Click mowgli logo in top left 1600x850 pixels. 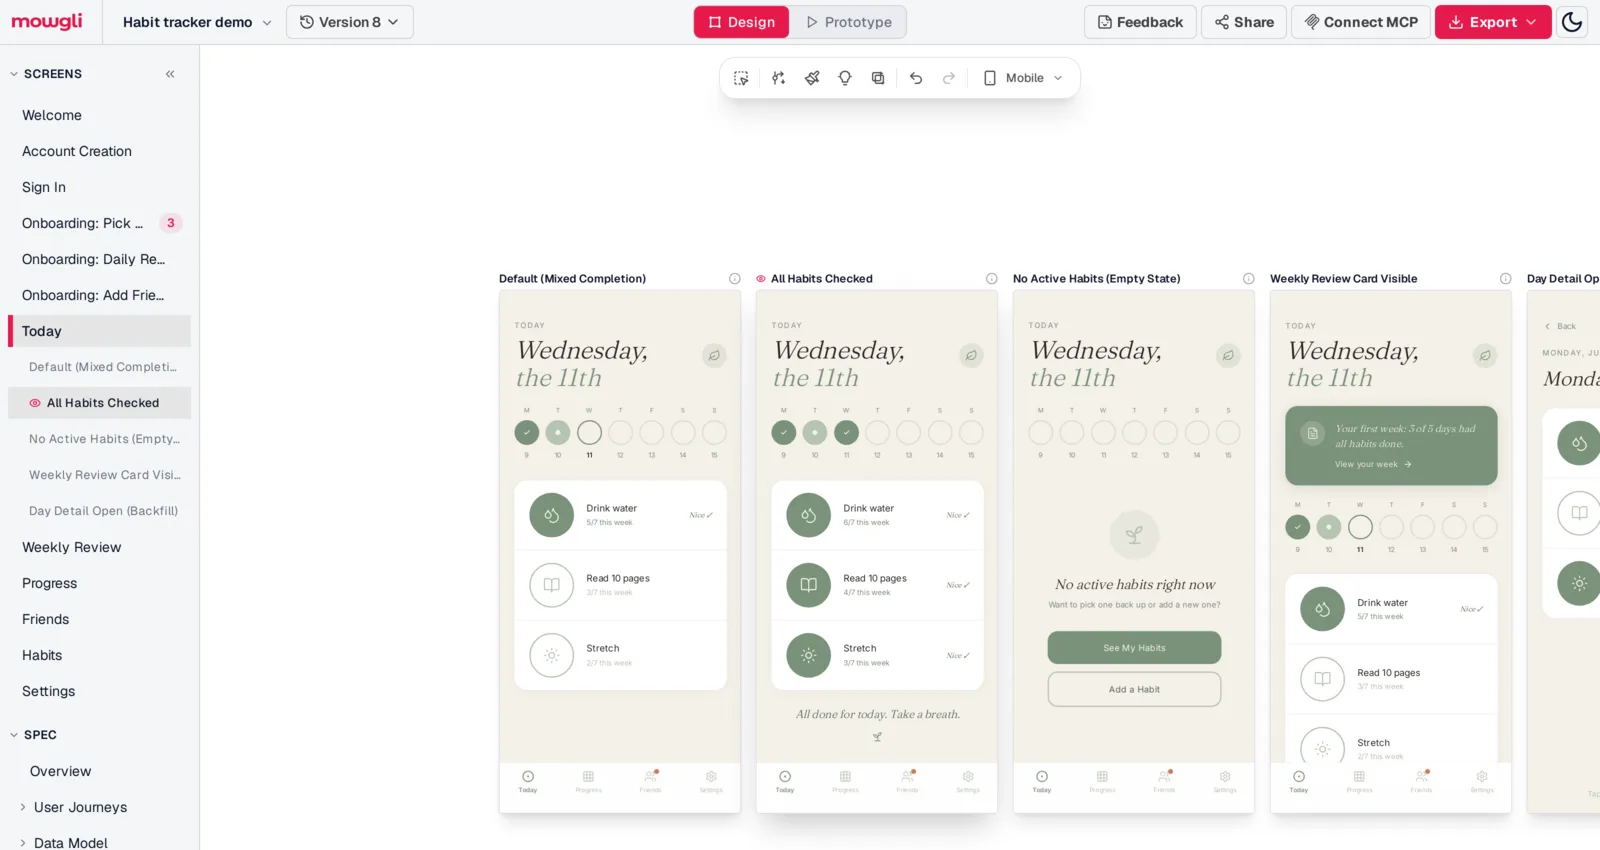point(47,21)
